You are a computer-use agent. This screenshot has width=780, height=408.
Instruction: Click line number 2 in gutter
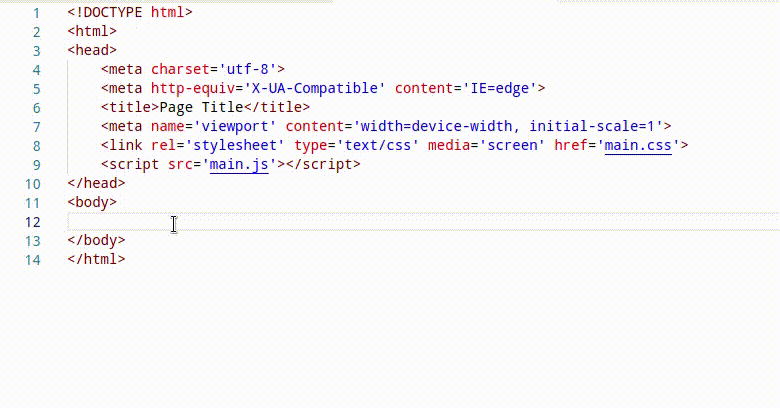[x=36, y=32]
